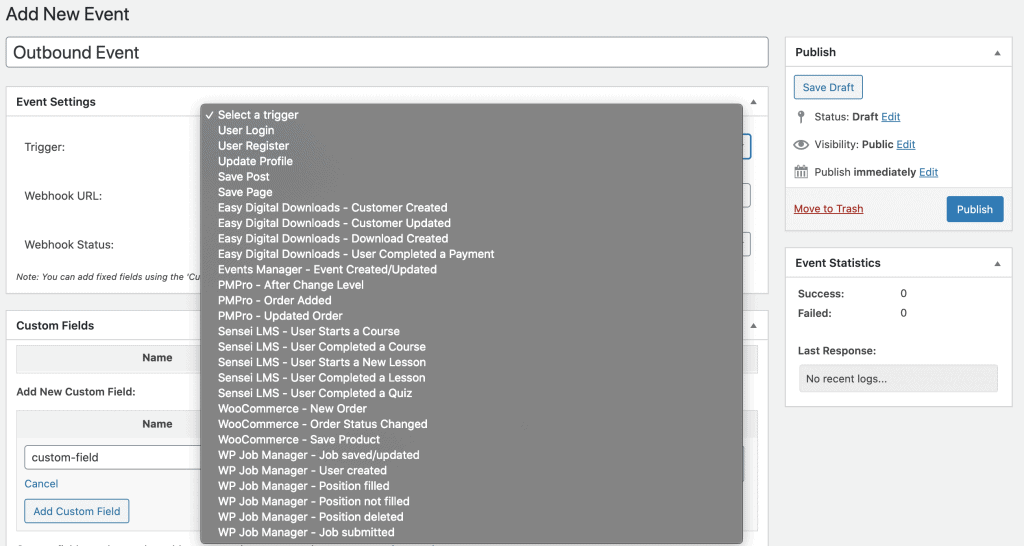This screenshot has height=546, width=1024.
Task: Choose Save Post trigger
Action: pyautogui.click(x=471, y=177)
